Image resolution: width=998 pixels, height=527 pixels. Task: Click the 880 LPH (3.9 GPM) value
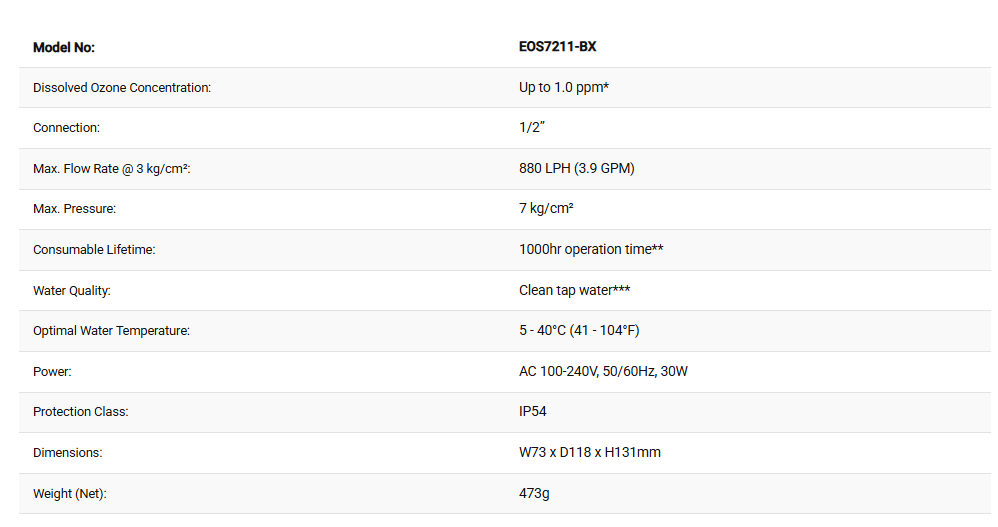point(577,169)
